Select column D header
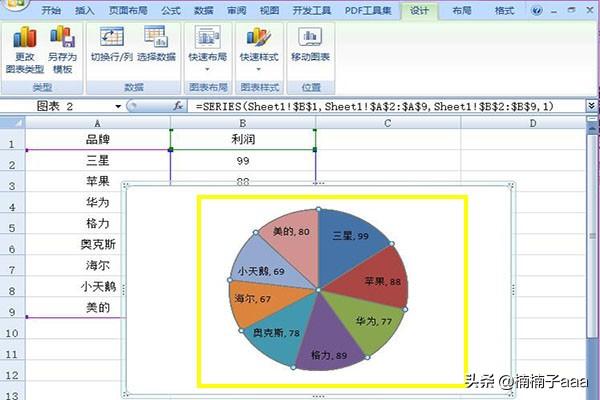 [x=523, y=123]
